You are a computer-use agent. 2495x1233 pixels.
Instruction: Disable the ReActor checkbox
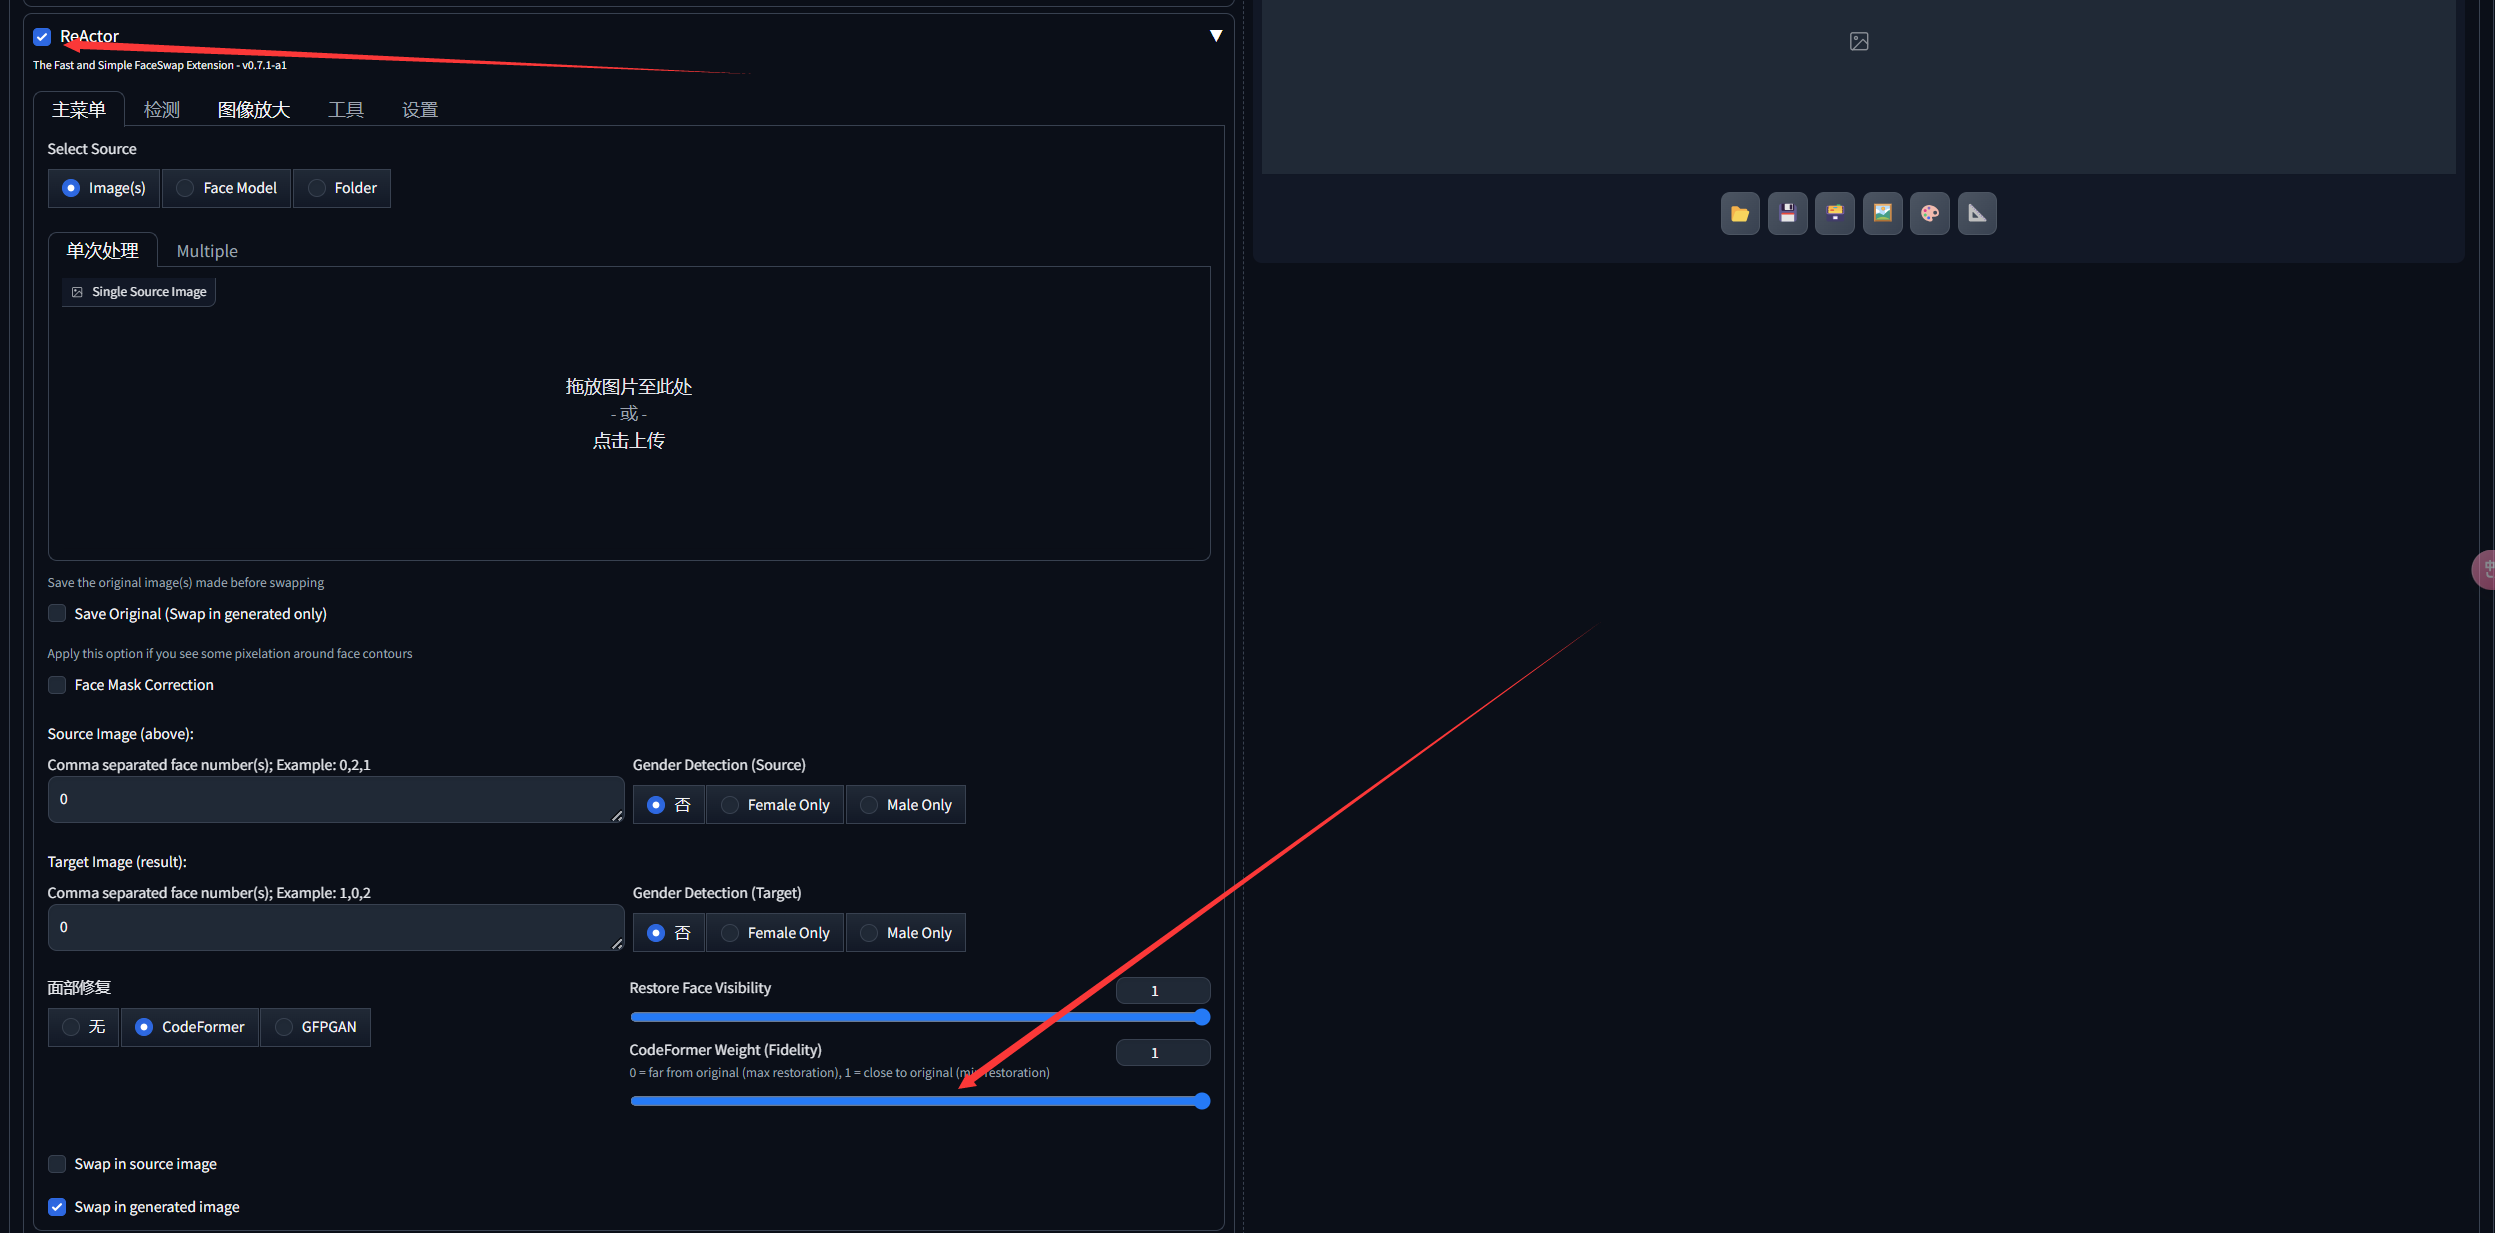pos(42,37)
